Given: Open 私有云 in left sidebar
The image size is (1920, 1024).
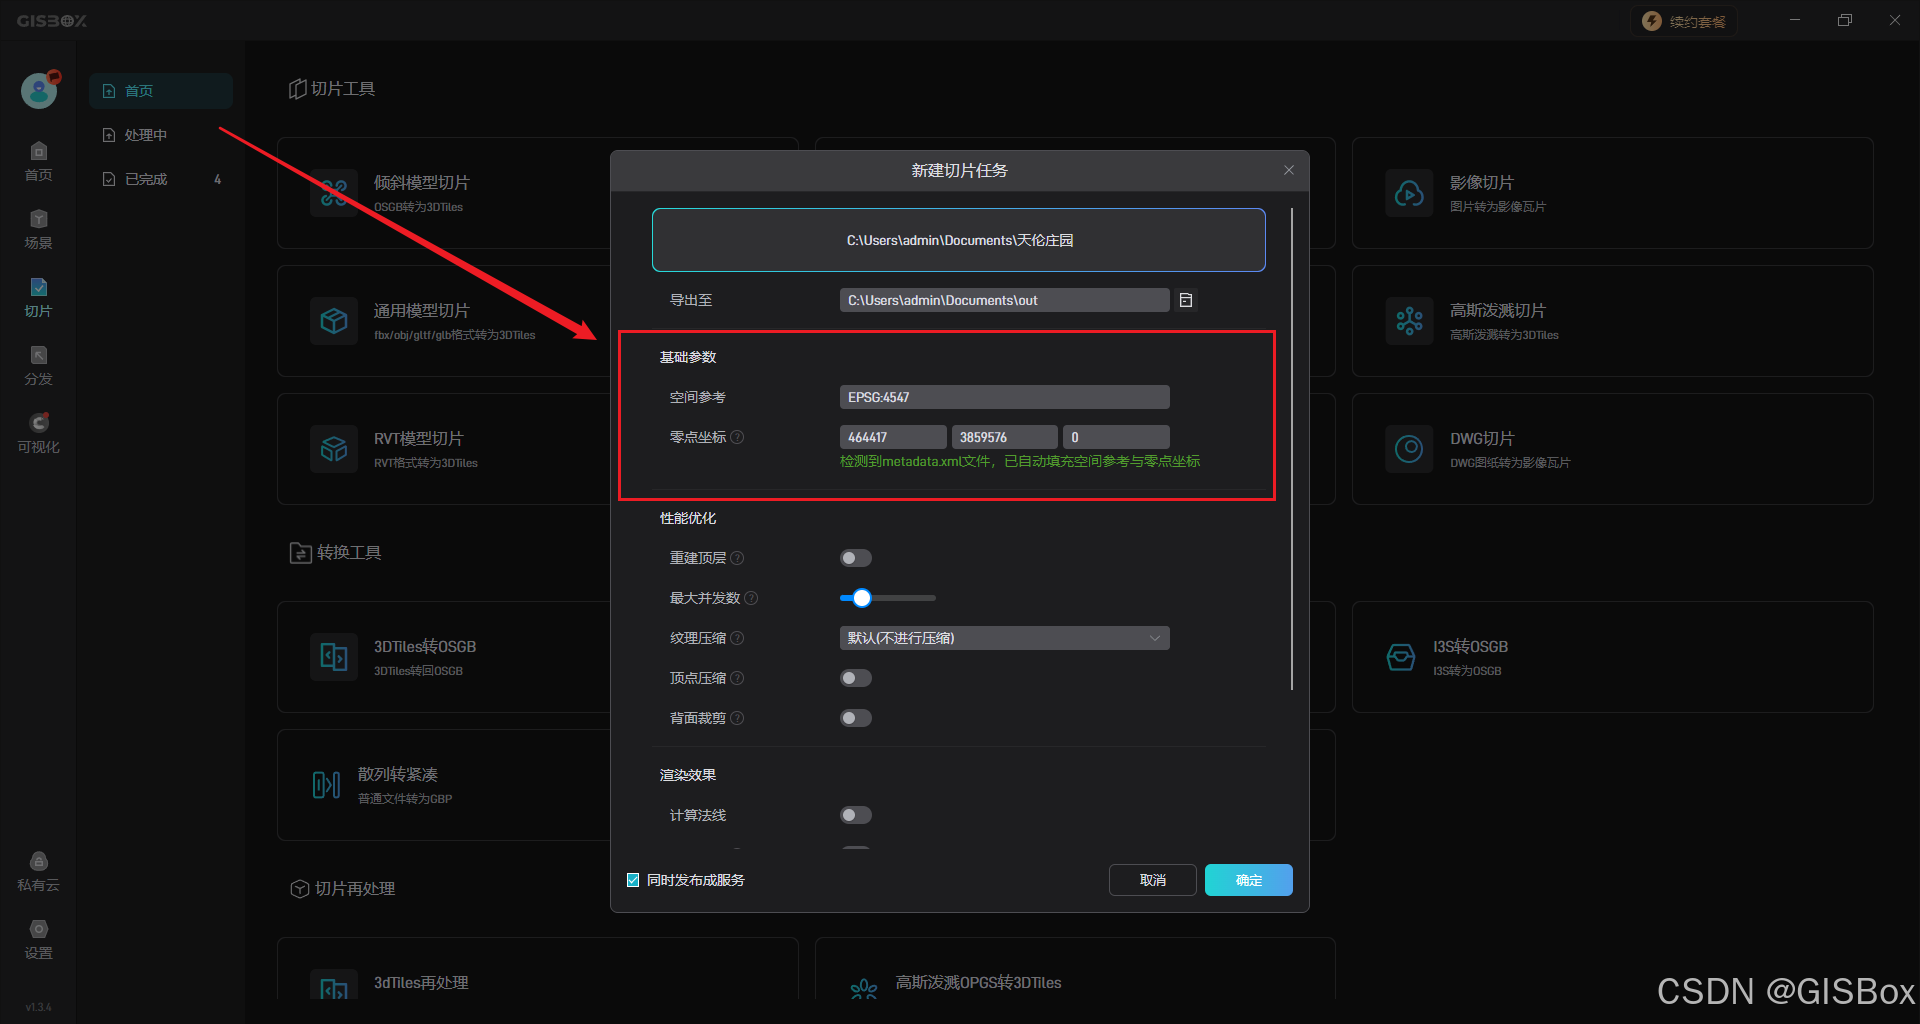Looking at the screenshot, I should click(x=38, y=871).
